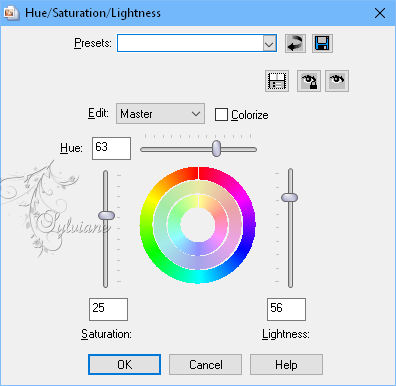Open Help for this dialog

pos(286,364)
